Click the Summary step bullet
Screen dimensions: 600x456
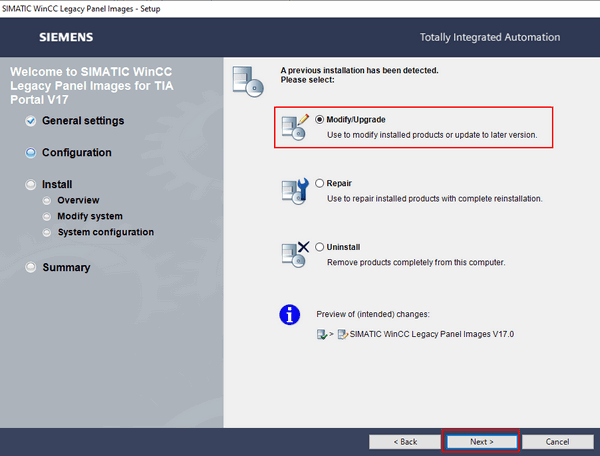[x=31, y=267]
